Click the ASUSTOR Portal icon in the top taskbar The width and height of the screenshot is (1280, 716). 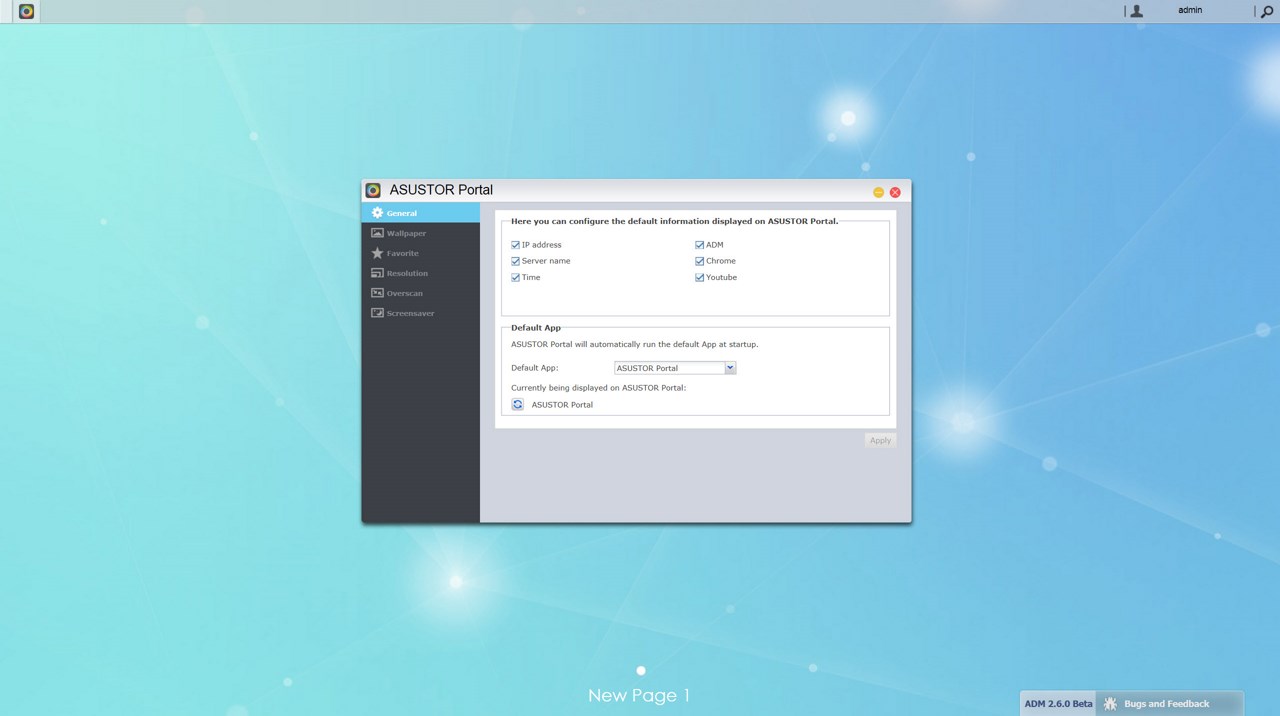pos(27,11)
